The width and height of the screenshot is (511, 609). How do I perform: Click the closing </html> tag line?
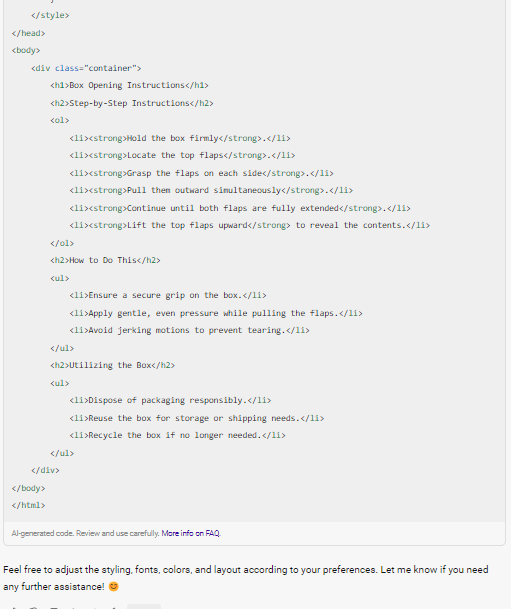click(28, 505)
